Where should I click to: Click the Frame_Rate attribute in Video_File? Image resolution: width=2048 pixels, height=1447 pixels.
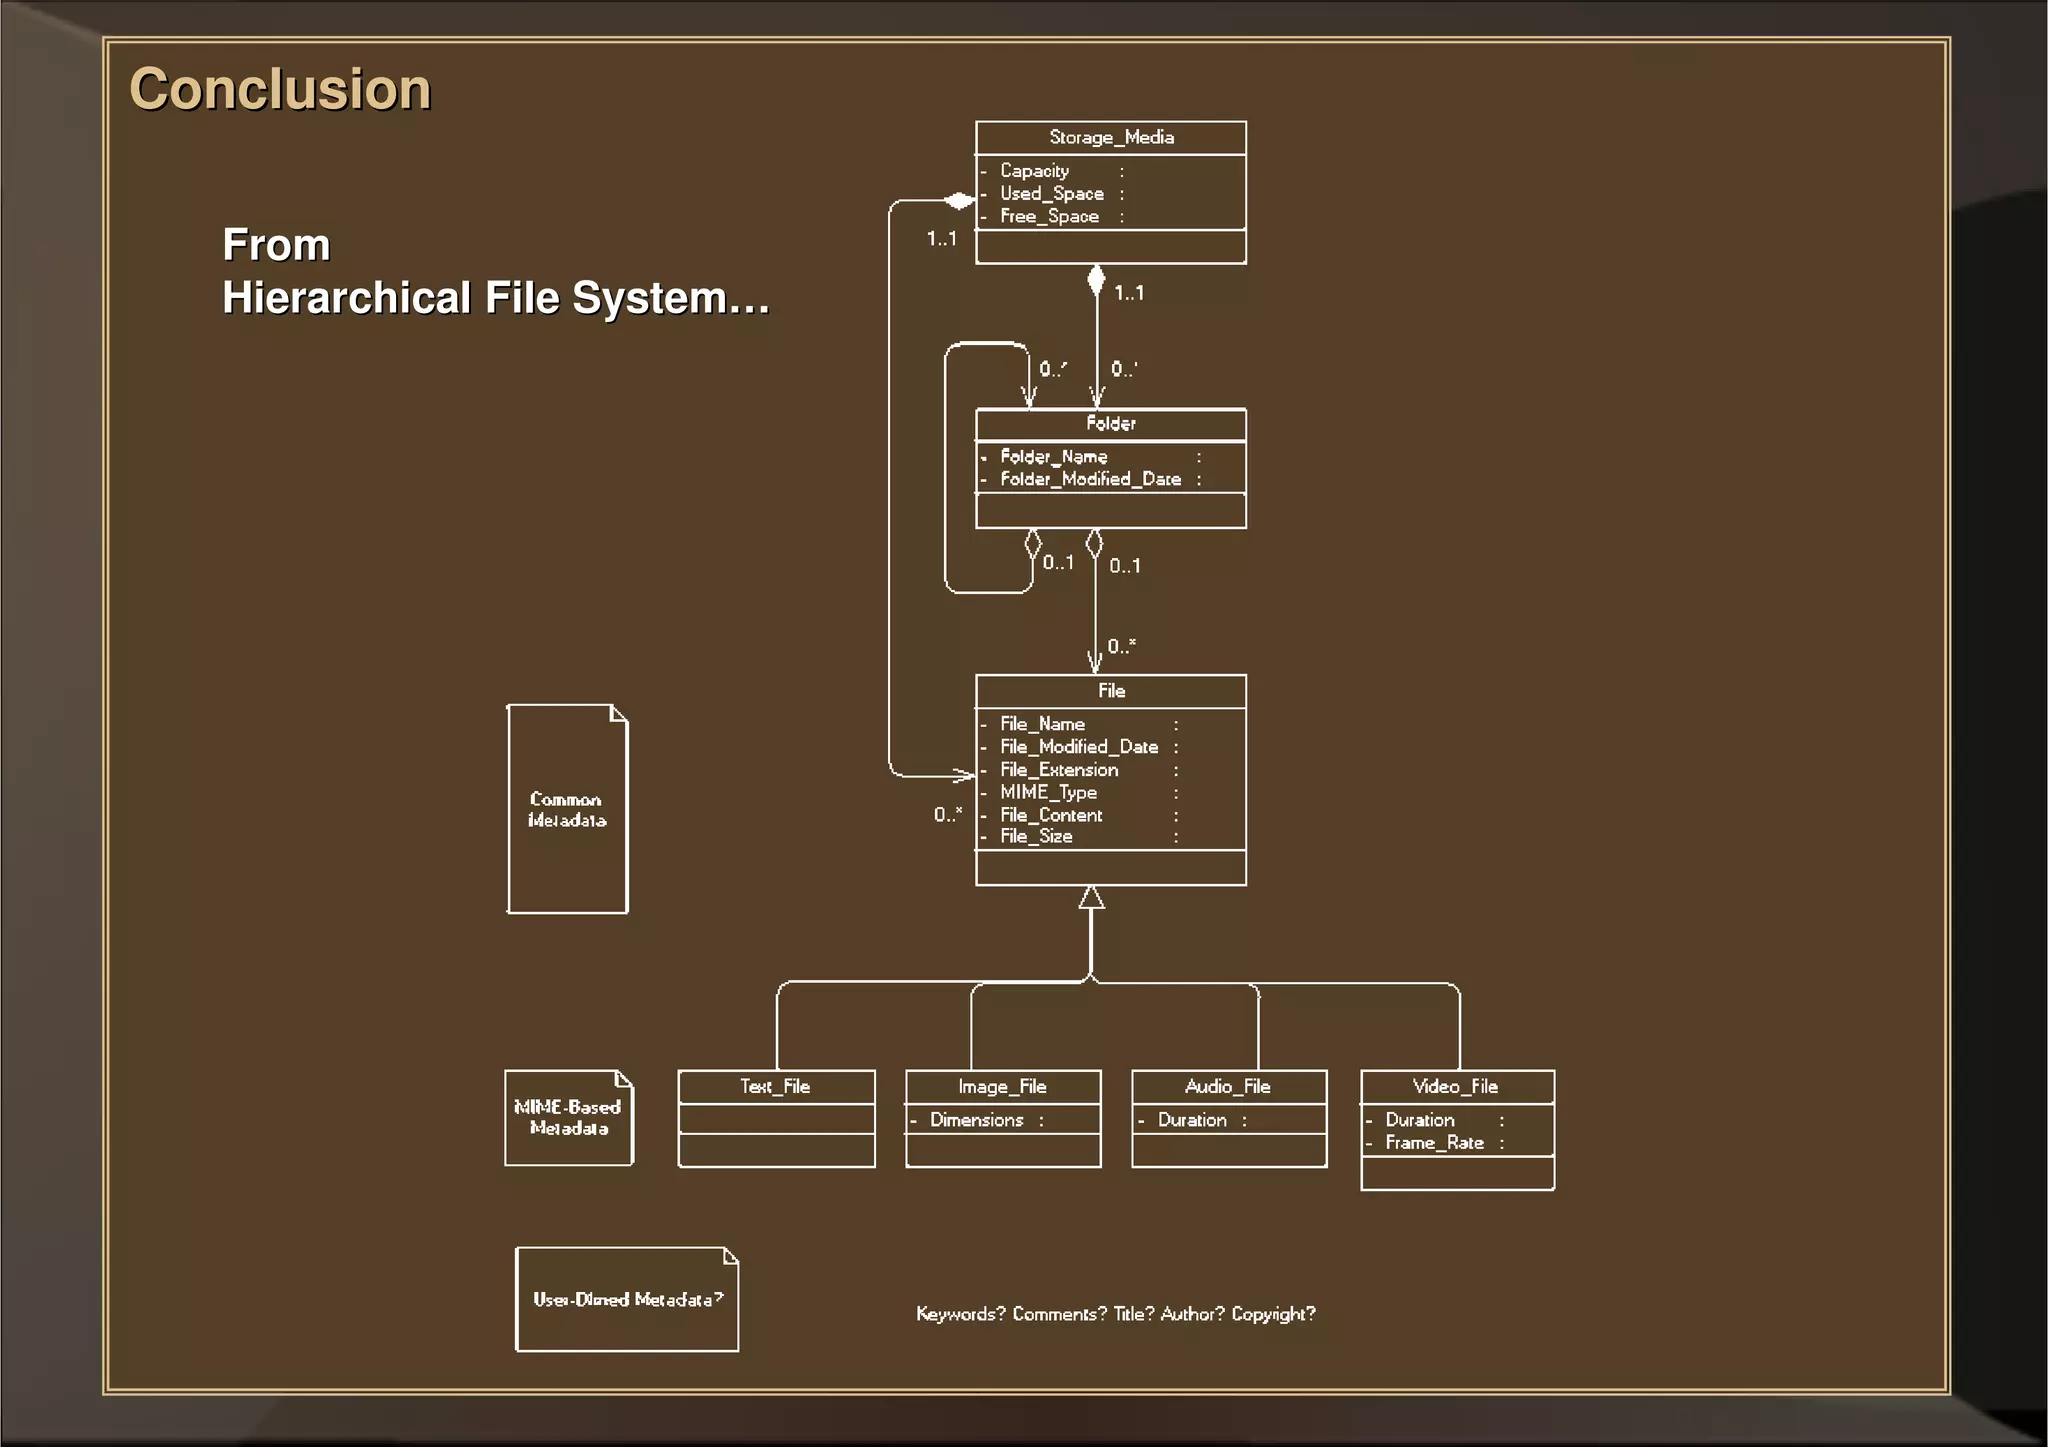click(1434, 1143)
